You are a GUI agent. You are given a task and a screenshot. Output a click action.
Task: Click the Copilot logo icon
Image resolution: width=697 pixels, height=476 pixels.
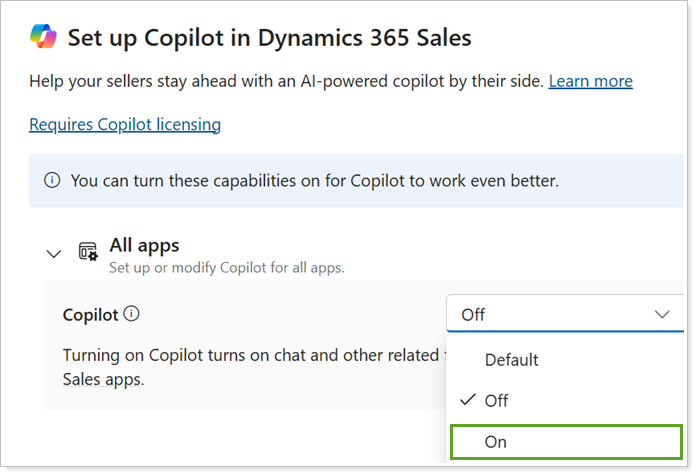tap(44, 37)
